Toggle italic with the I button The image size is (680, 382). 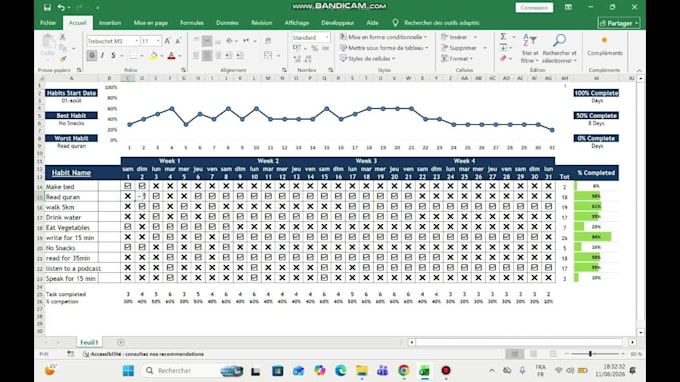102,56
